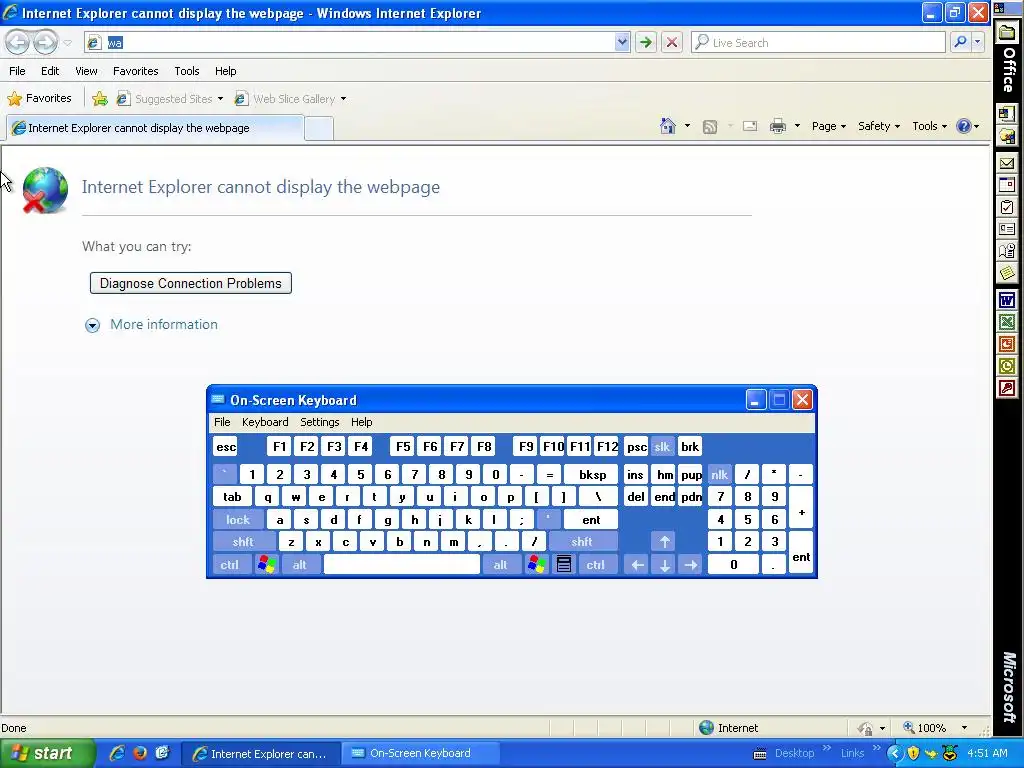Toggle the left alt key on keyboard
The image size is (1024, 768).
click(300, 564)
